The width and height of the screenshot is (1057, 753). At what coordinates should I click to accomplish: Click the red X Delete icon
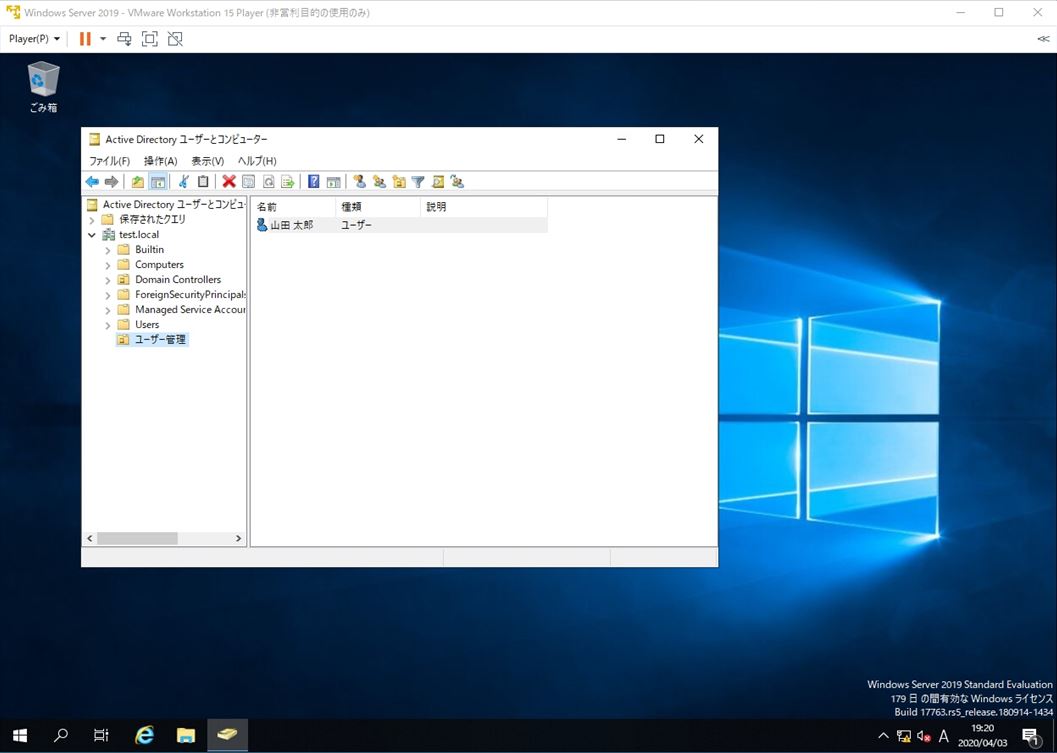coord(229,181)
